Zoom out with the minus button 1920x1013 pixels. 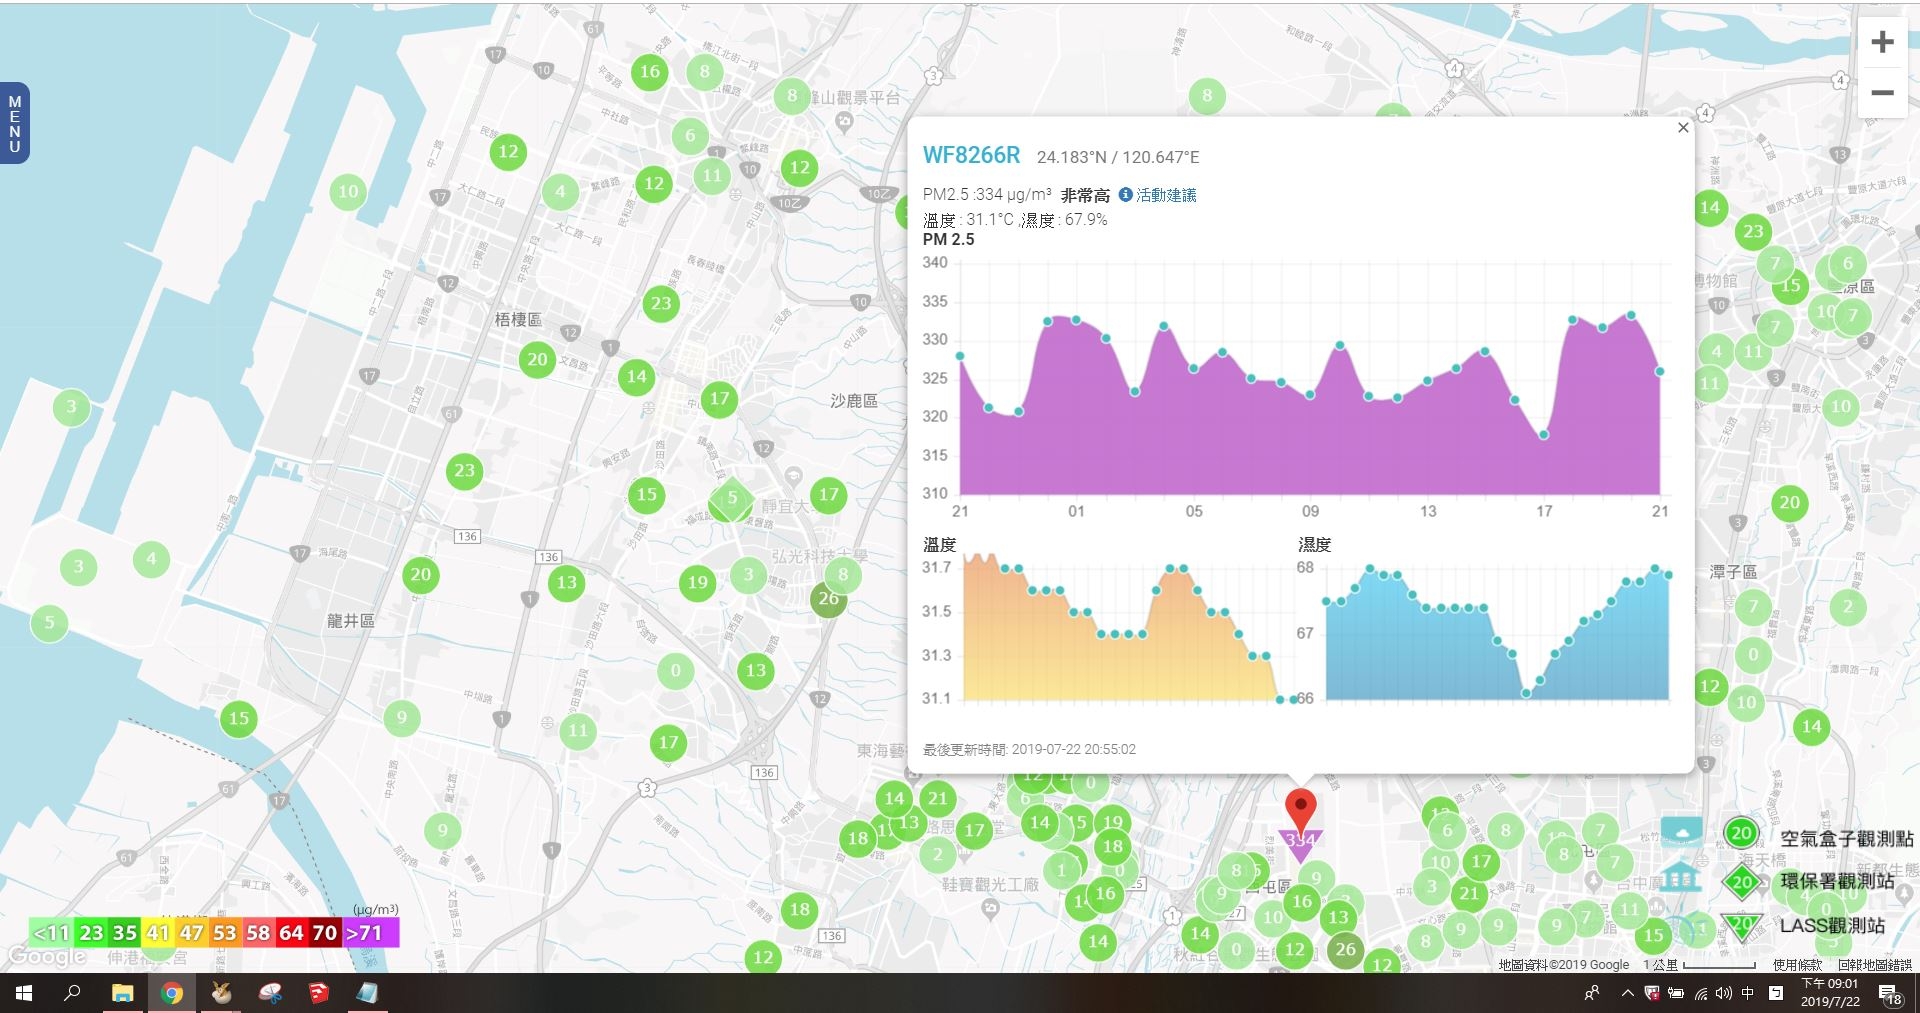[x=1882, y=93]
